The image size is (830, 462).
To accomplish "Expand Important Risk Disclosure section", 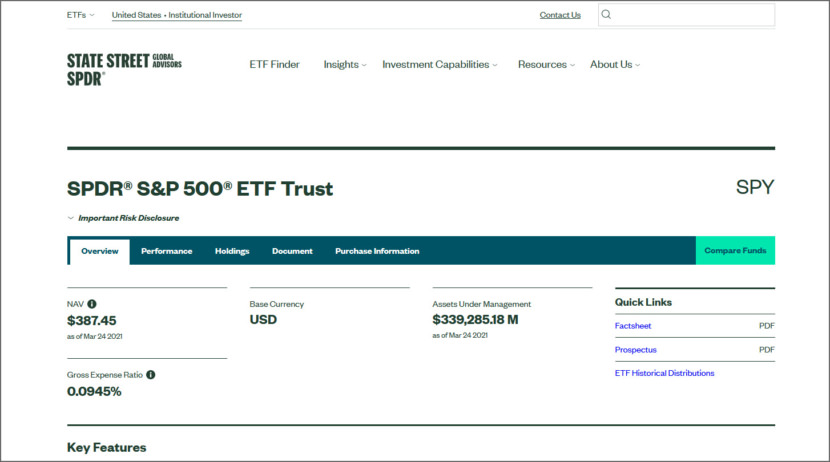I will point(122,218).
